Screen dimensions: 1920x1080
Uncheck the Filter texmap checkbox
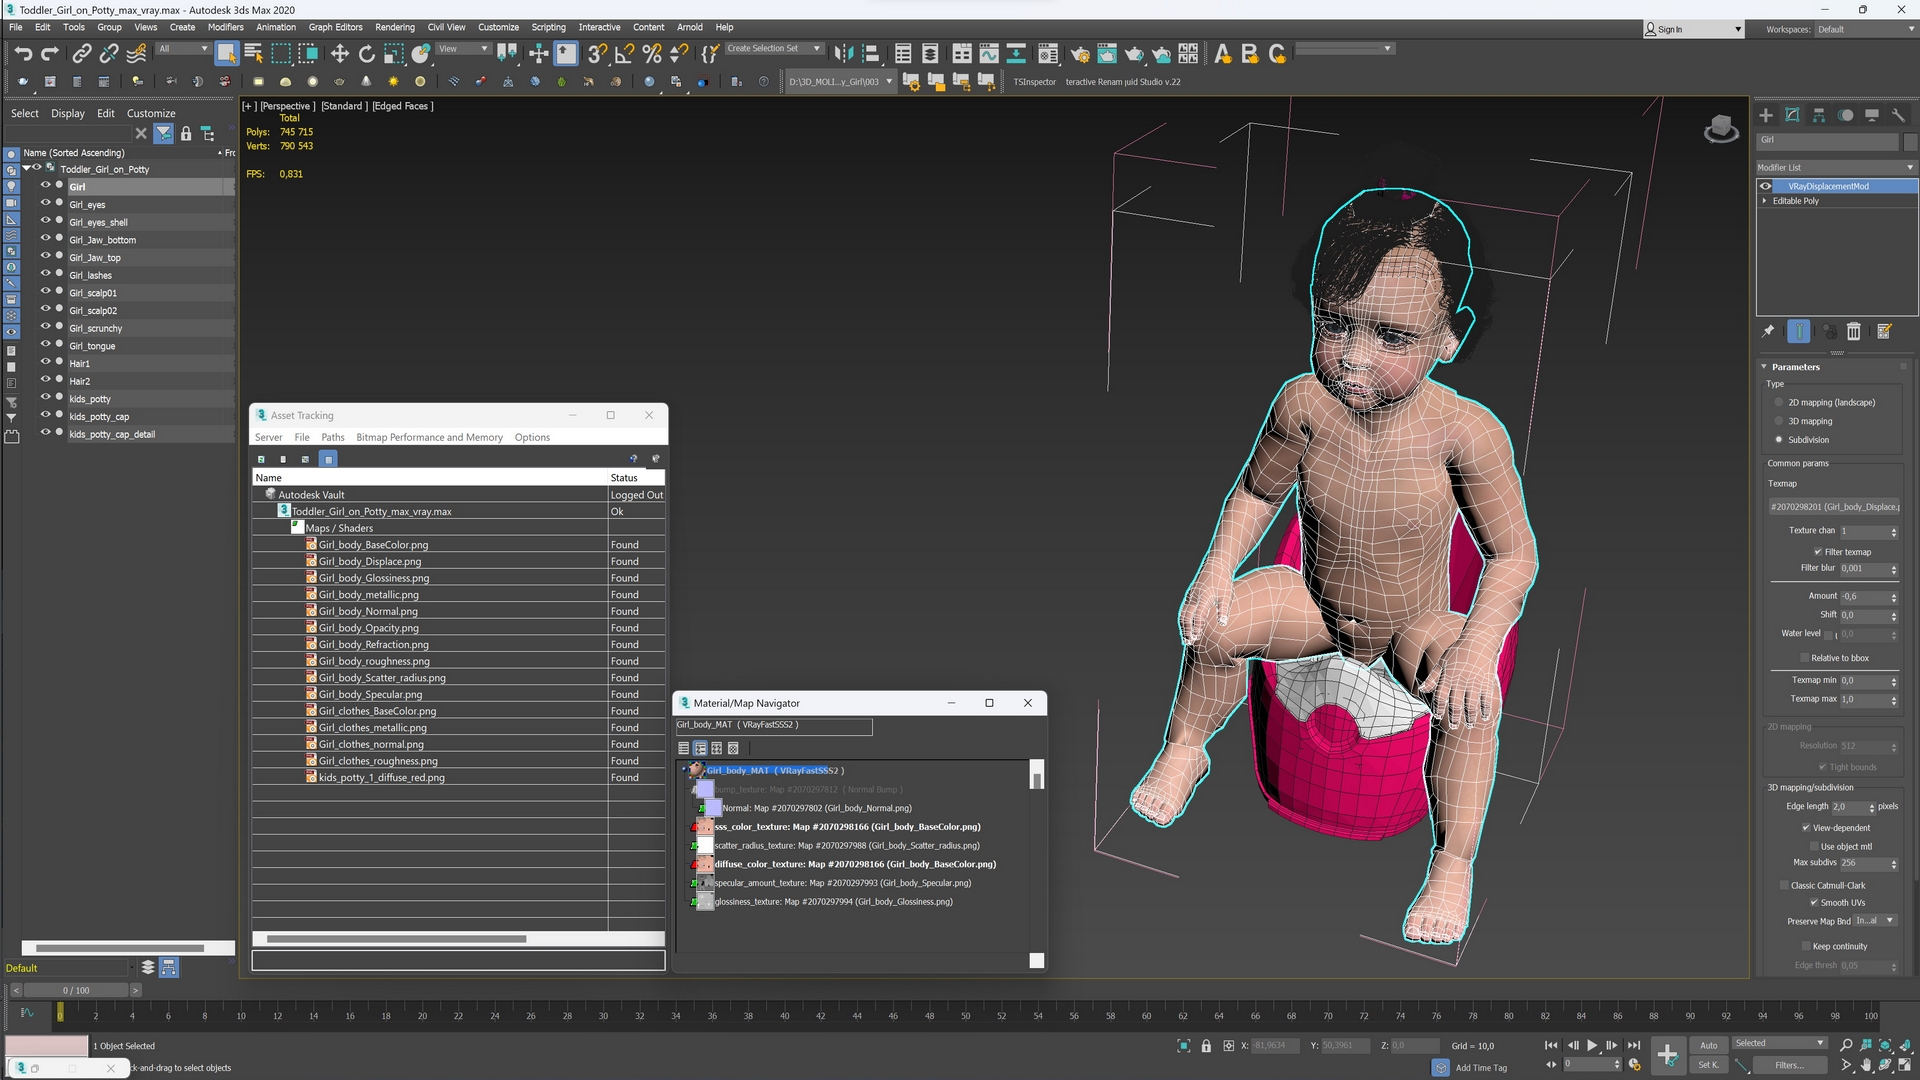(x=1818, y=552)
